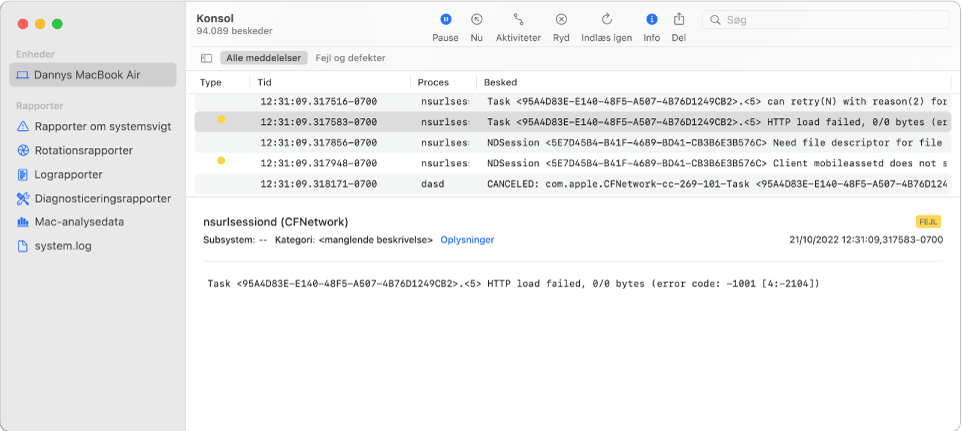Select Fejl og defekter filter

pos(351,58)
